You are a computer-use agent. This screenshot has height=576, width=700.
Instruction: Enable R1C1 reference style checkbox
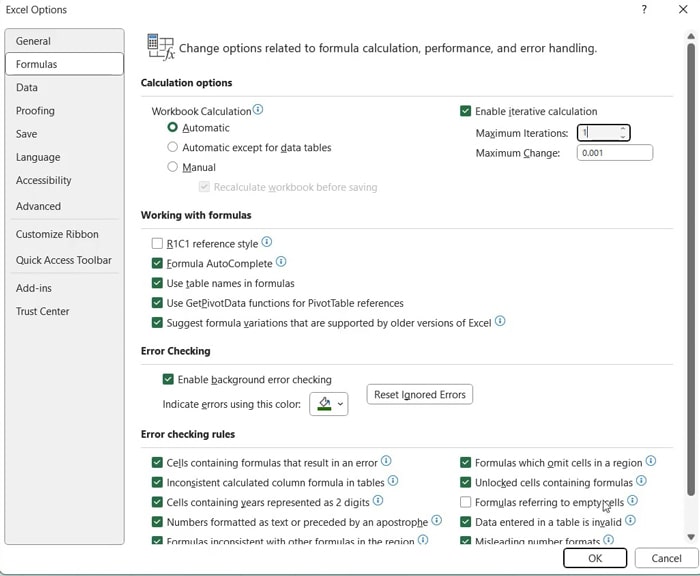(157, 244)
